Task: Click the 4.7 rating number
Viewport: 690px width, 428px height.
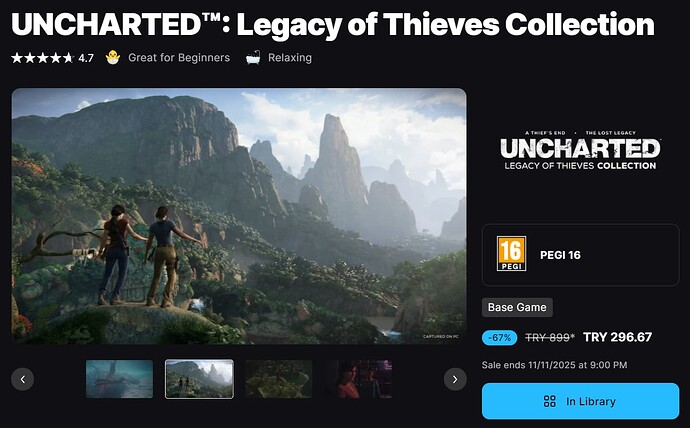Action: [x=86, y=58]
